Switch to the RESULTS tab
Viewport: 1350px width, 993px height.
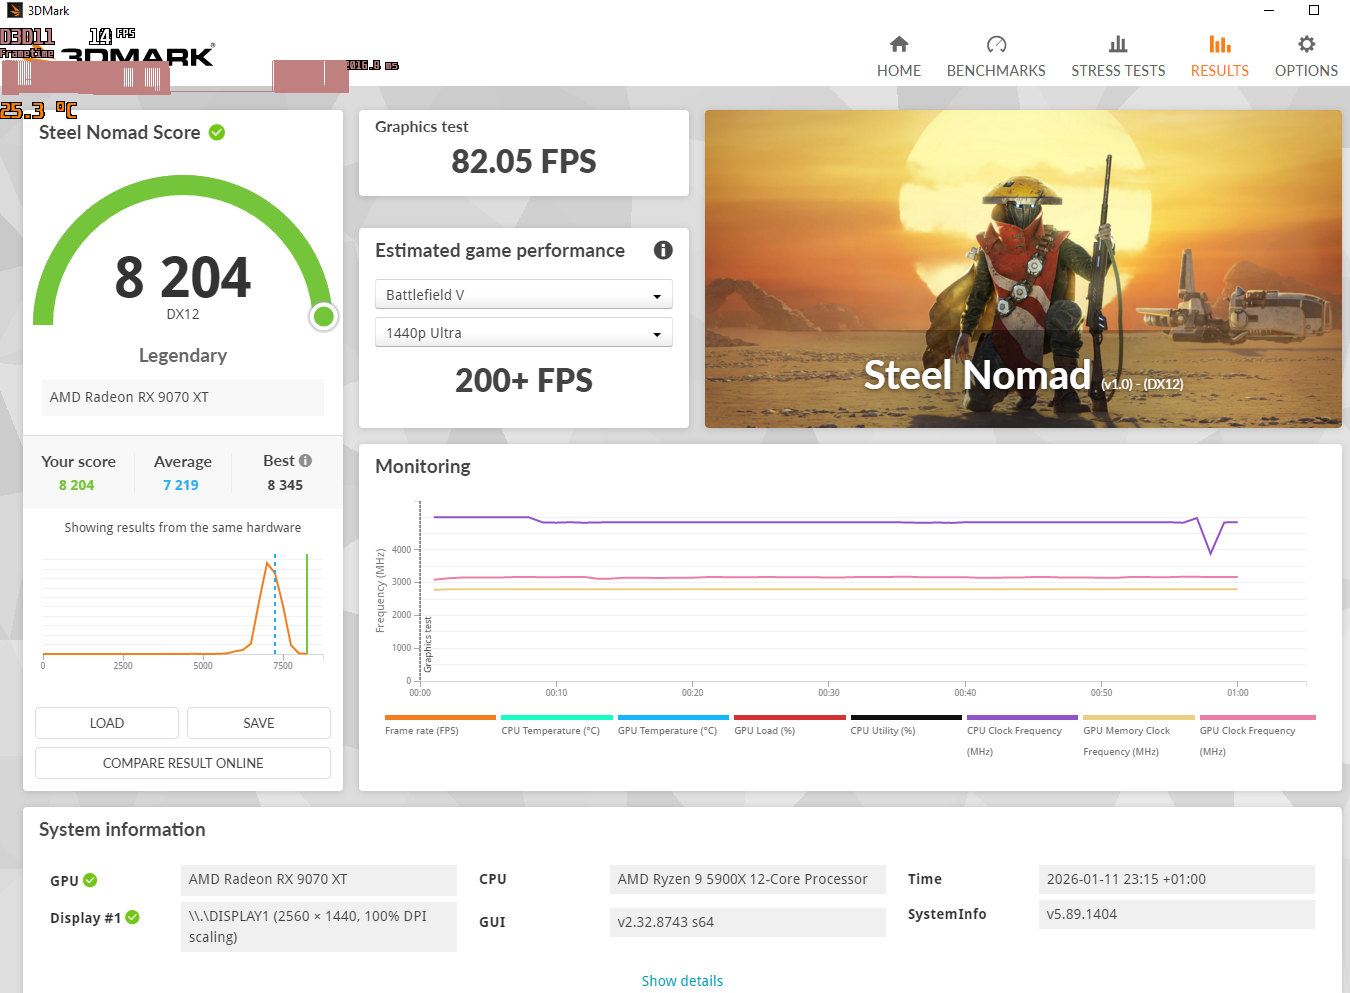click(x=1219, y=71)
